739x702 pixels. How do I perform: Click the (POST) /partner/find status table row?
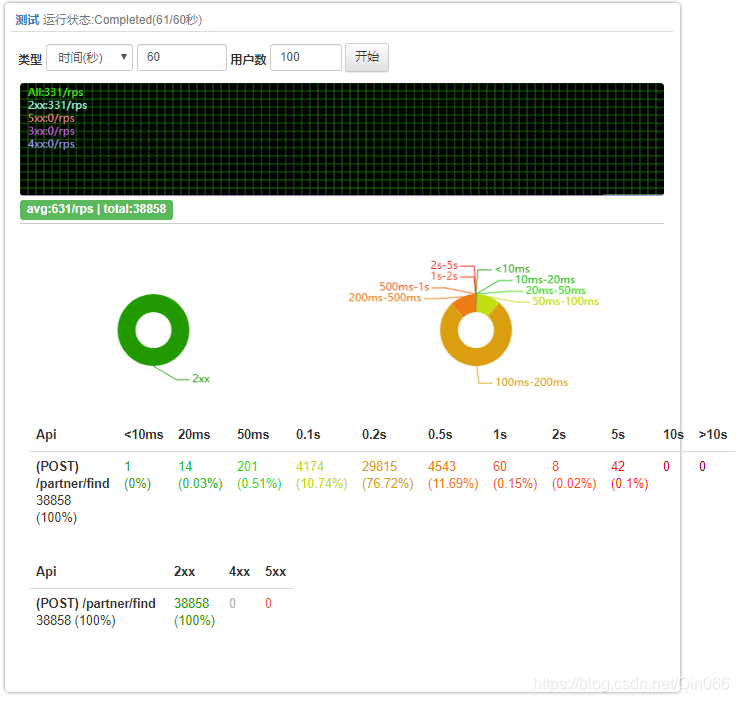(x=162, y=612)
